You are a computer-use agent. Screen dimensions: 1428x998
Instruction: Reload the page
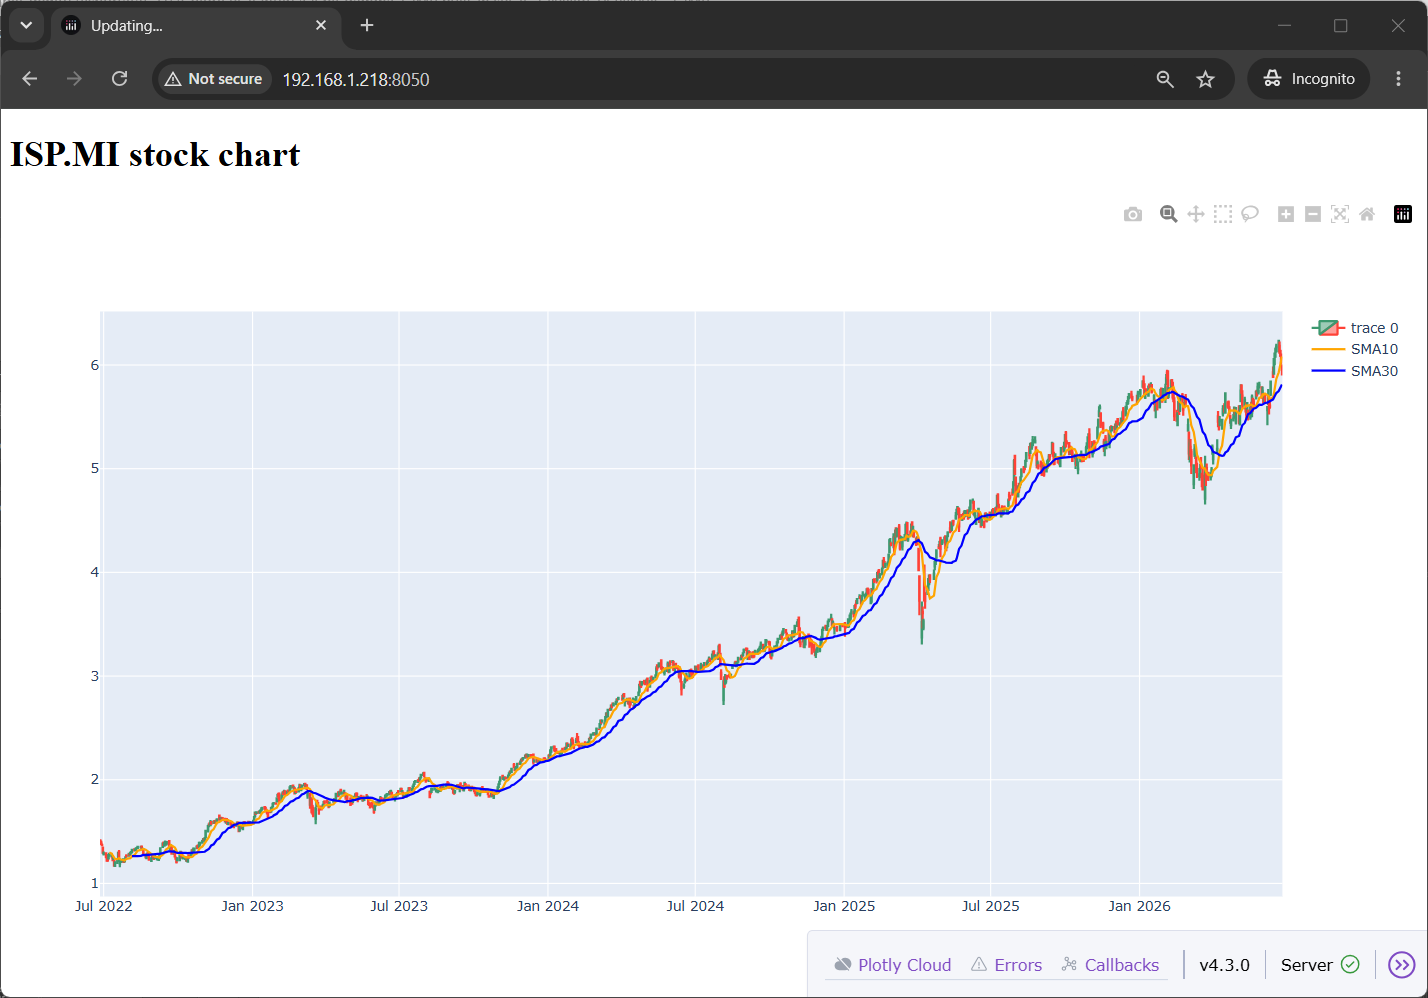point(119,79)
